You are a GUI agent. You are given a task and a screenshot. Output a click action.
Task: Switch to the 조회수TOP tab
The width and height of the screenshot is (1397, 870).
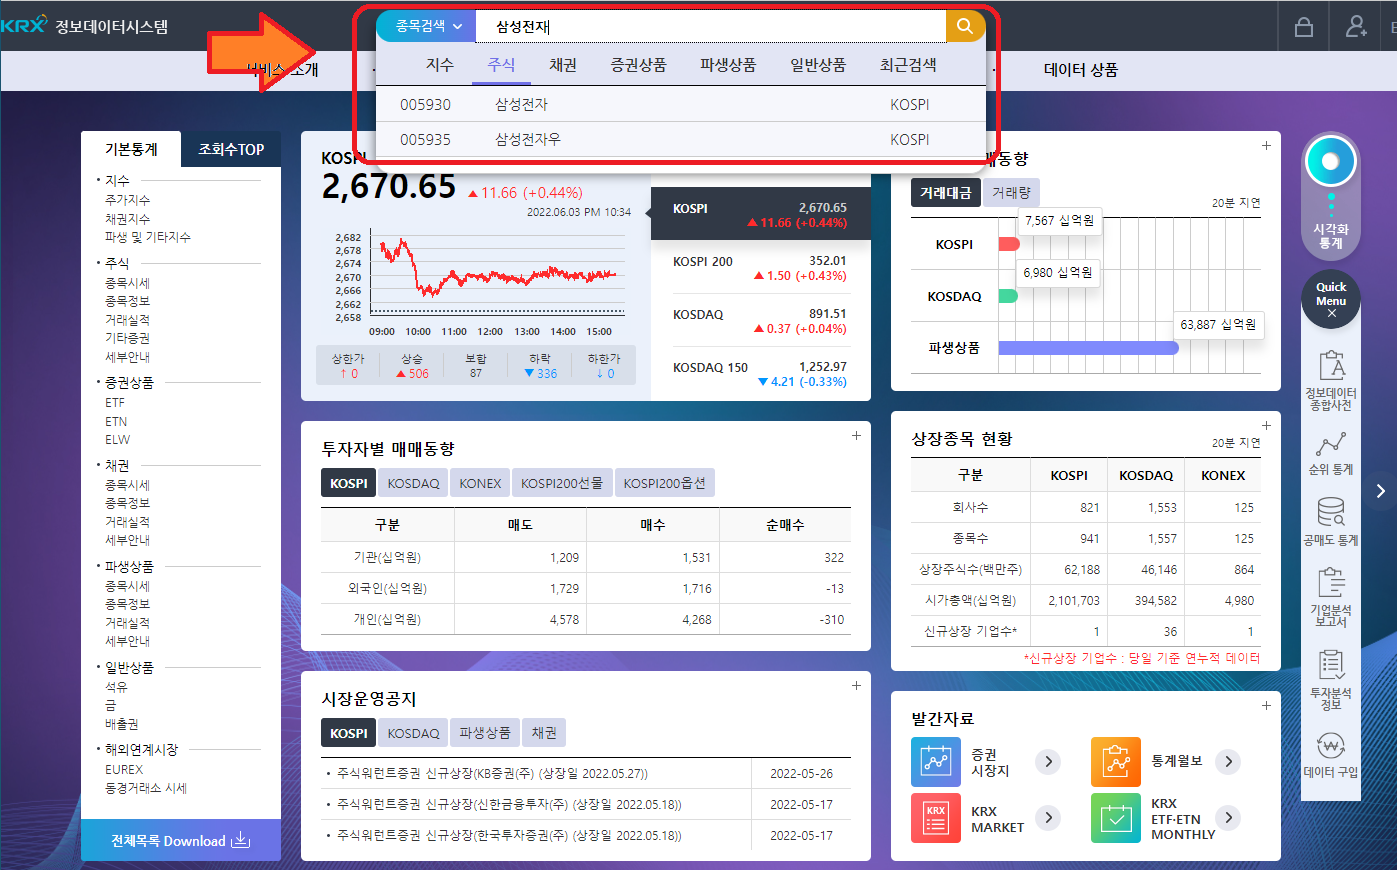click(231, 149)
